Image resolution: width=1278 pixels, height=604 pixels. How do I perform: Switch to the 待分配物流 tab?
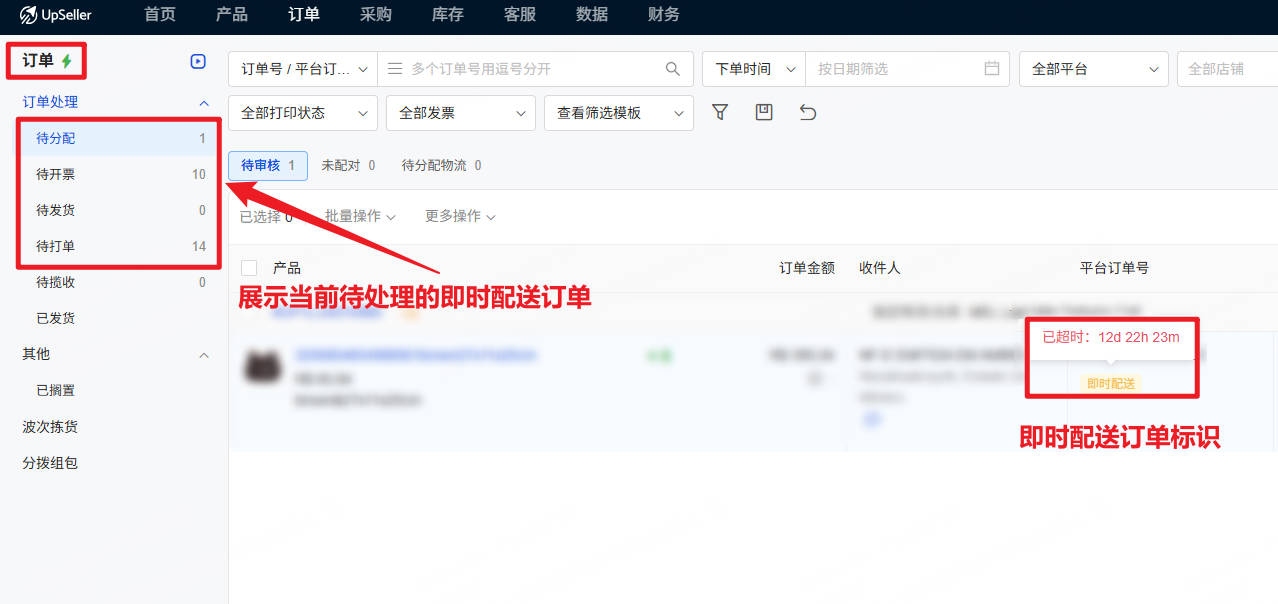point(441,165)
